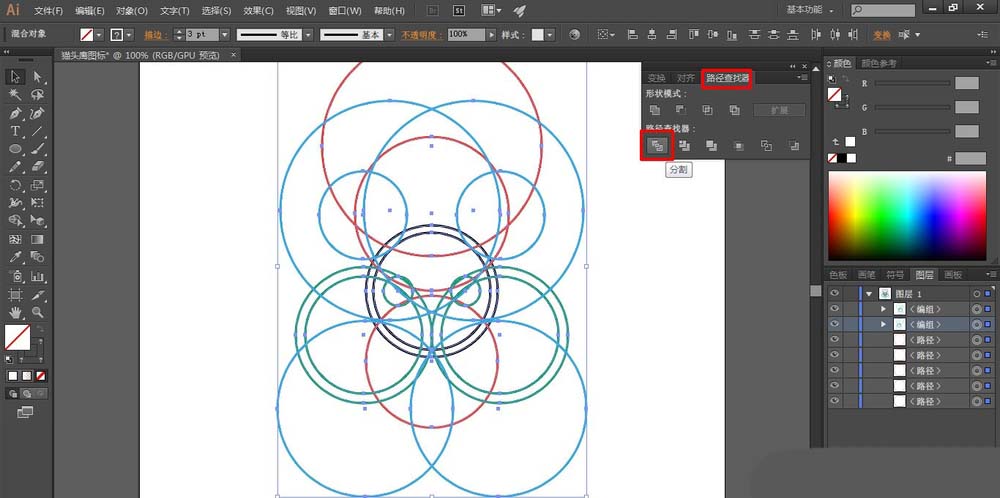Viewport: 1000px width, 498px height.
Task: Pick a color from the RGB spectrum
Action: pyautogui.click(x=907, y=216)
